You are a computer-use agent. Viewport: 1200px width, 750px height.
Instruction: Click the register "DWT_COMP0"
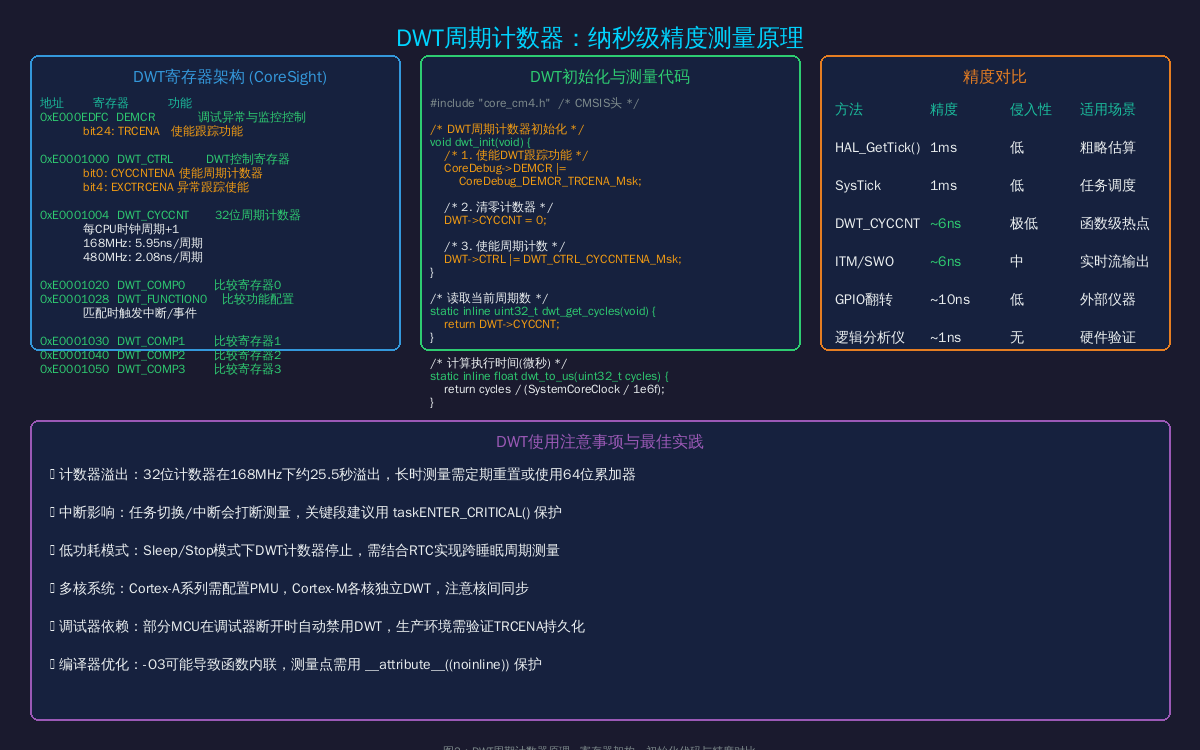(x=151, y=285)
